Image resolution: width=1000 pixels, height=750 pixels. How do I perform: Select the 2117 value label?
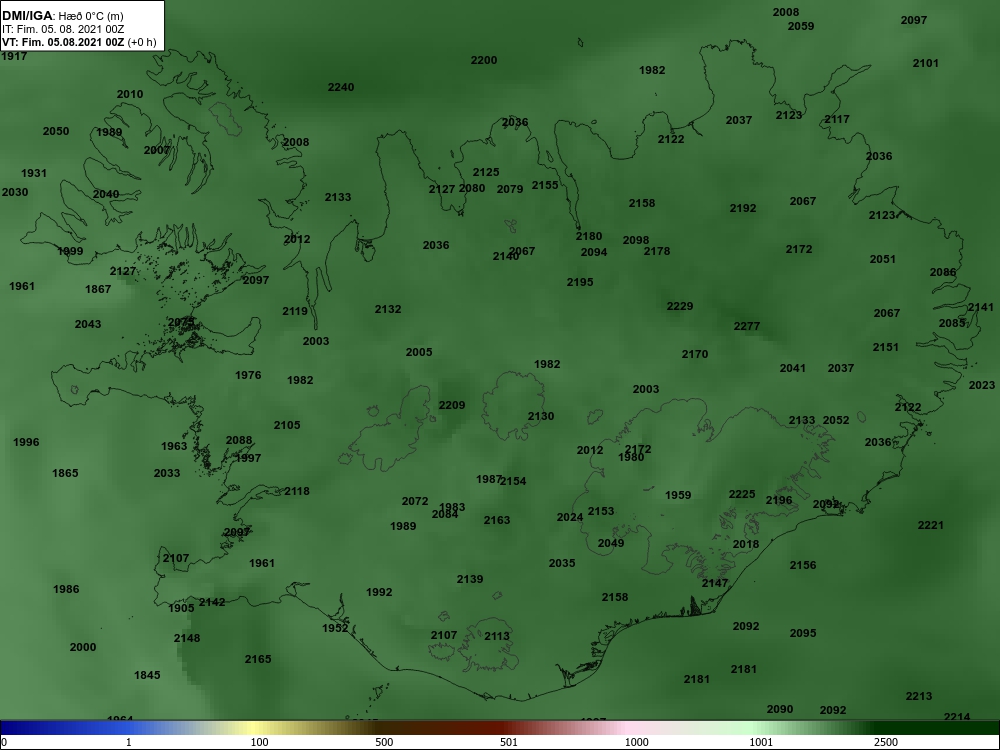pyautogui.click(x=837, y=119)
